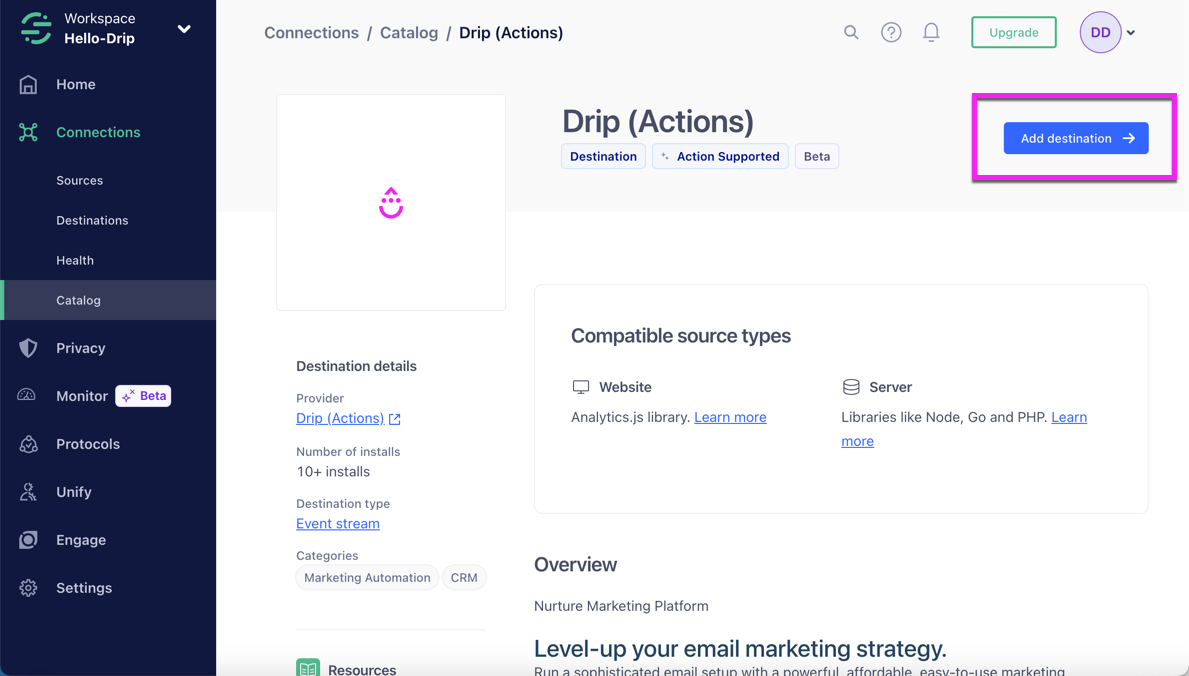Click the Home house icon
This screenshot has height=676, width=1189.
(28, 84)
